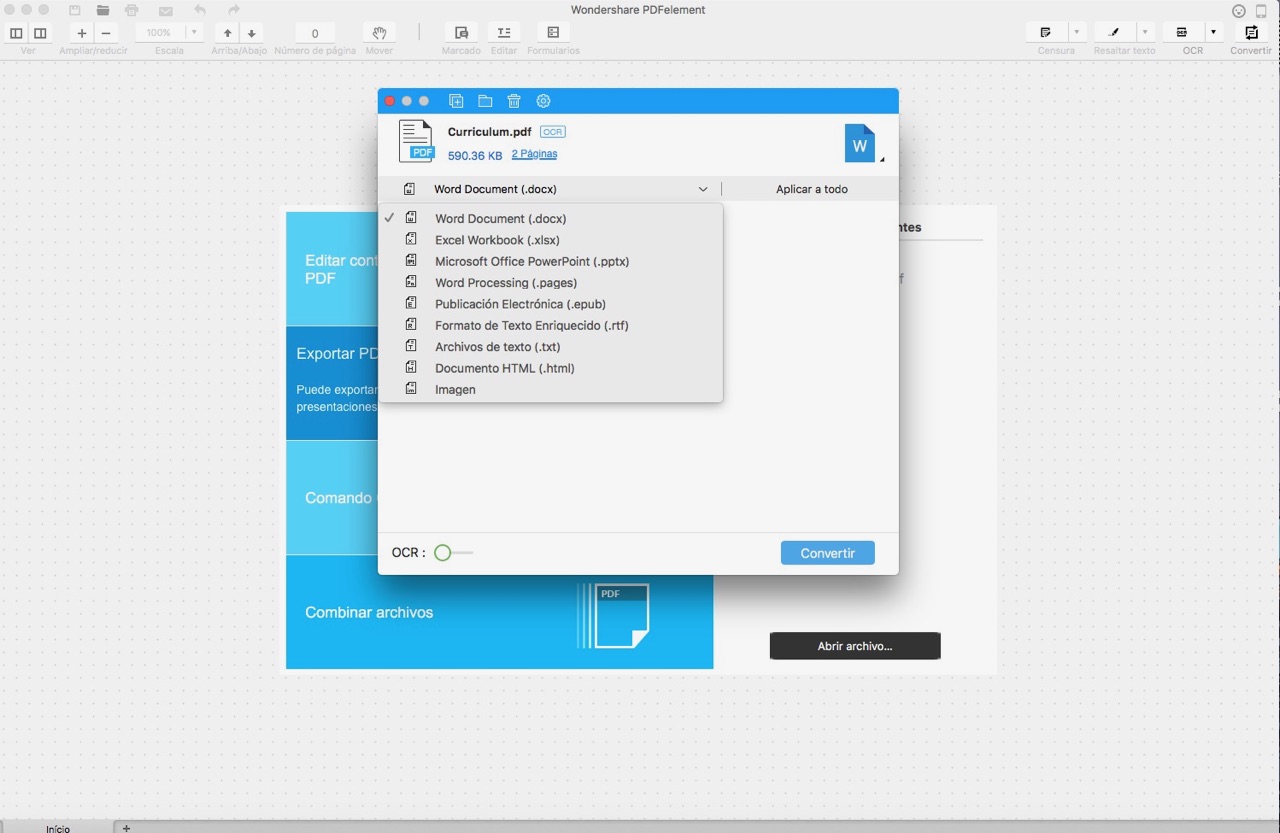Select single page view icon
Viewport: 1280px width, 833px height.
tap(16, 33)
